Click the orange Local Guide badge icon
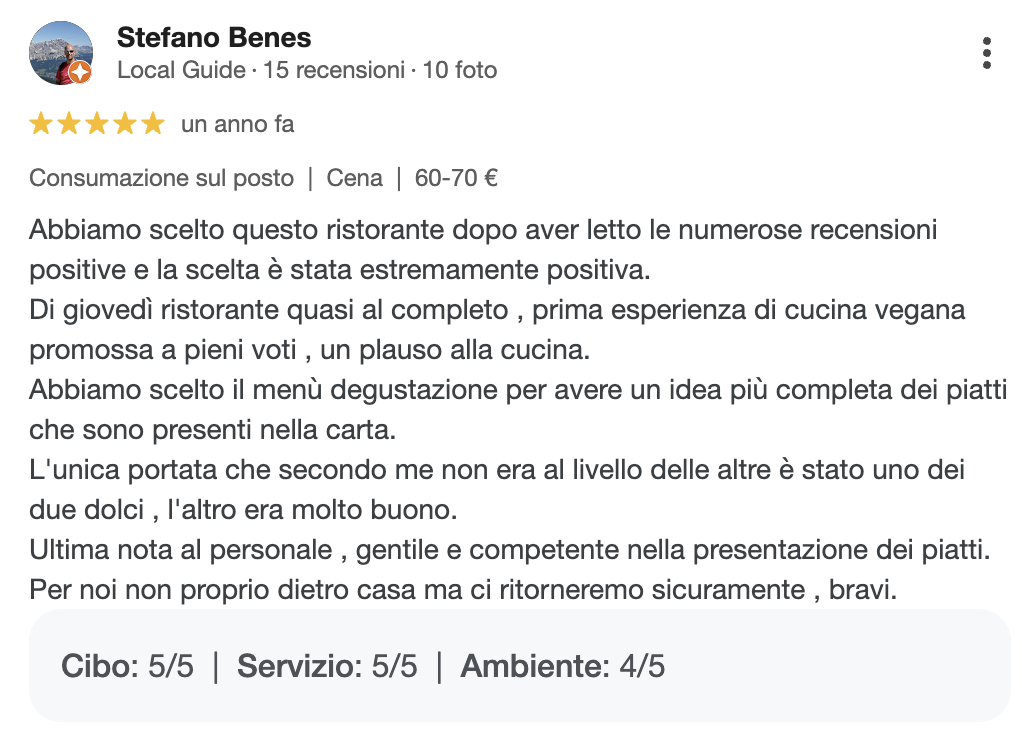1022x732 pixels. click(x=81, y=72)
